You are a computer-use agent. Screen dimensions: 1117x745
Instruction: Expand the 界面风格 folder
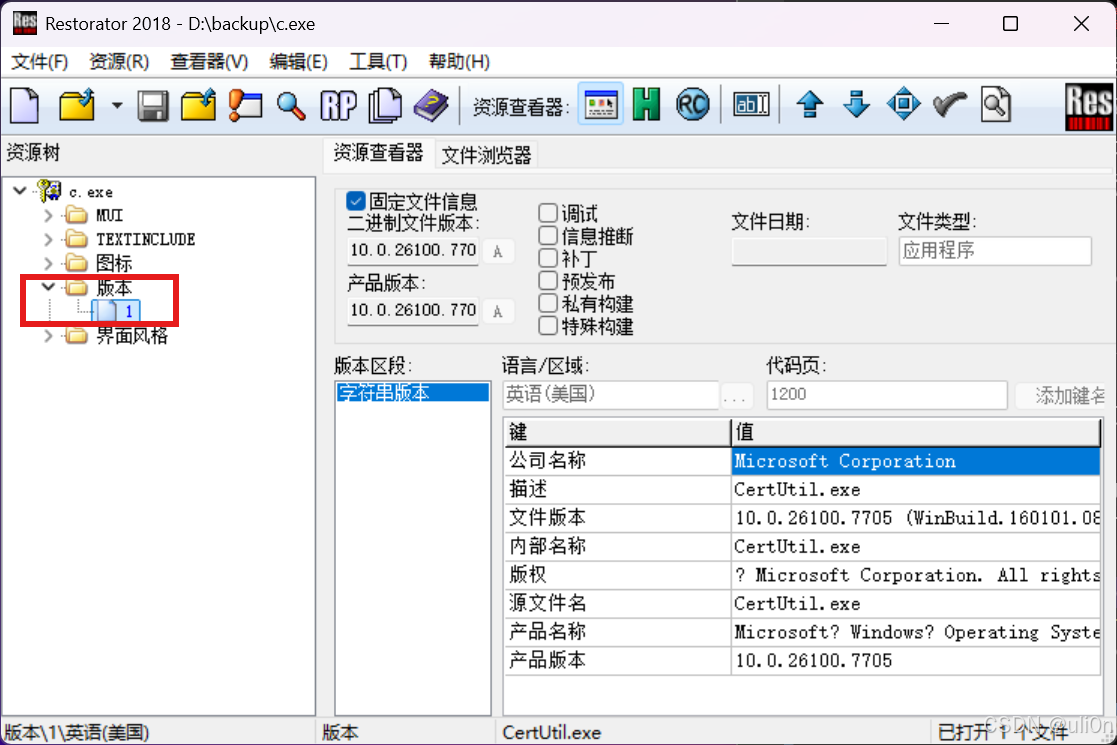click(x=48, y=335)
